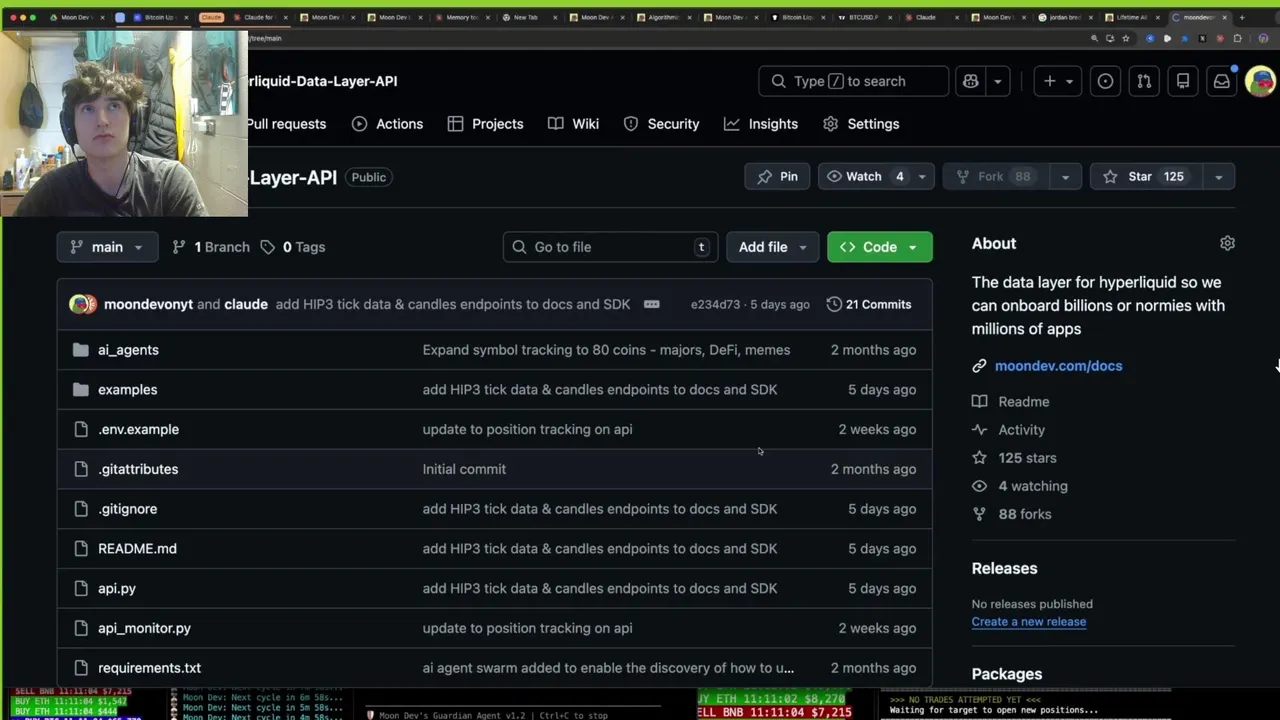
Task: Open the notifications inbox icon
Action: 1222,81
